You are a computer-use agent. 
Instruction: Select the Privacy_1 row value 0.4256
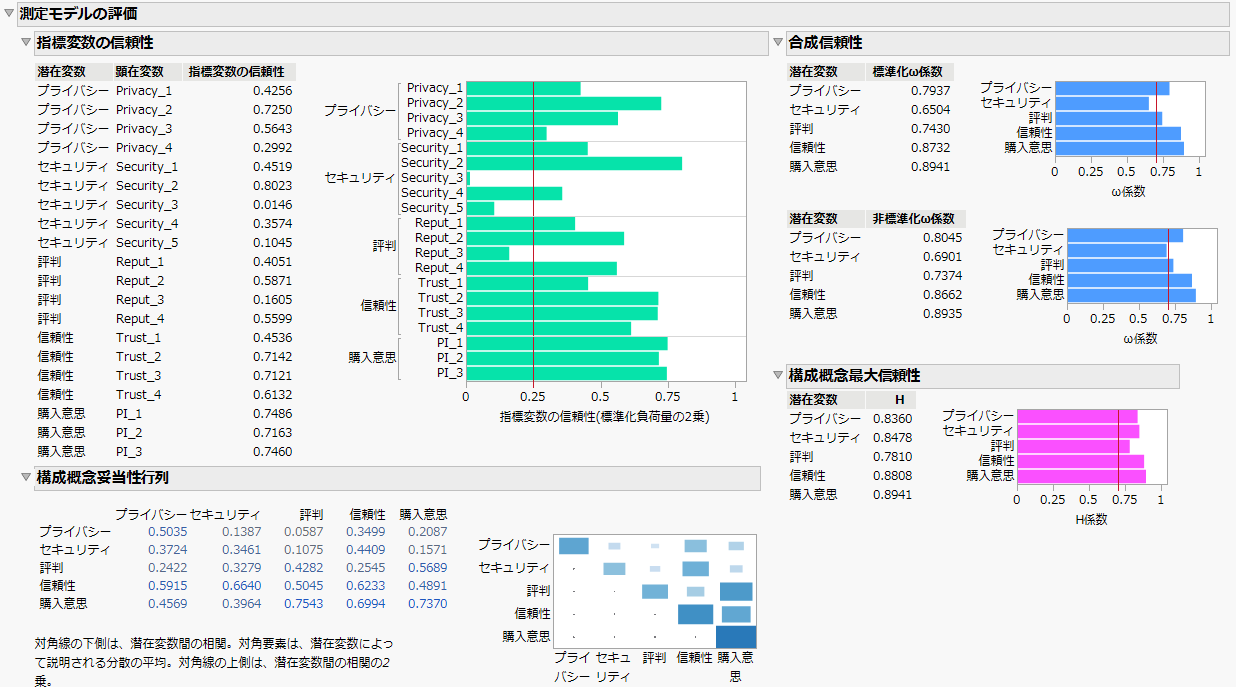[272, 91]
